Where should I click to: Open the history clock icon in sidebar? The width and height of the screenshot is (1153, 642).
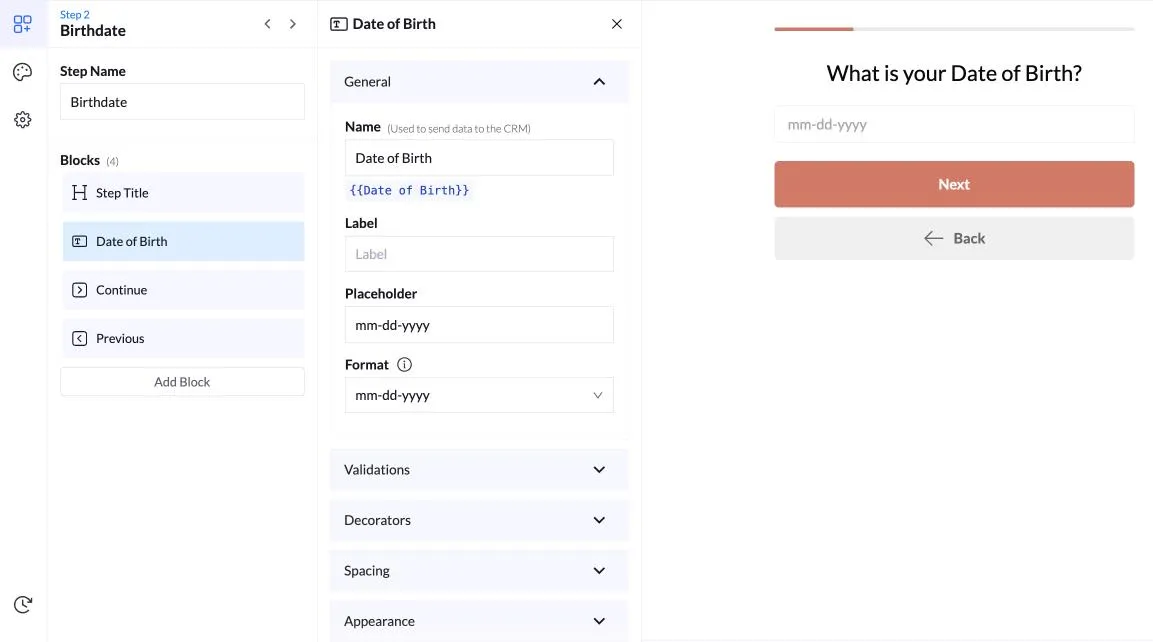pos(23,604)
